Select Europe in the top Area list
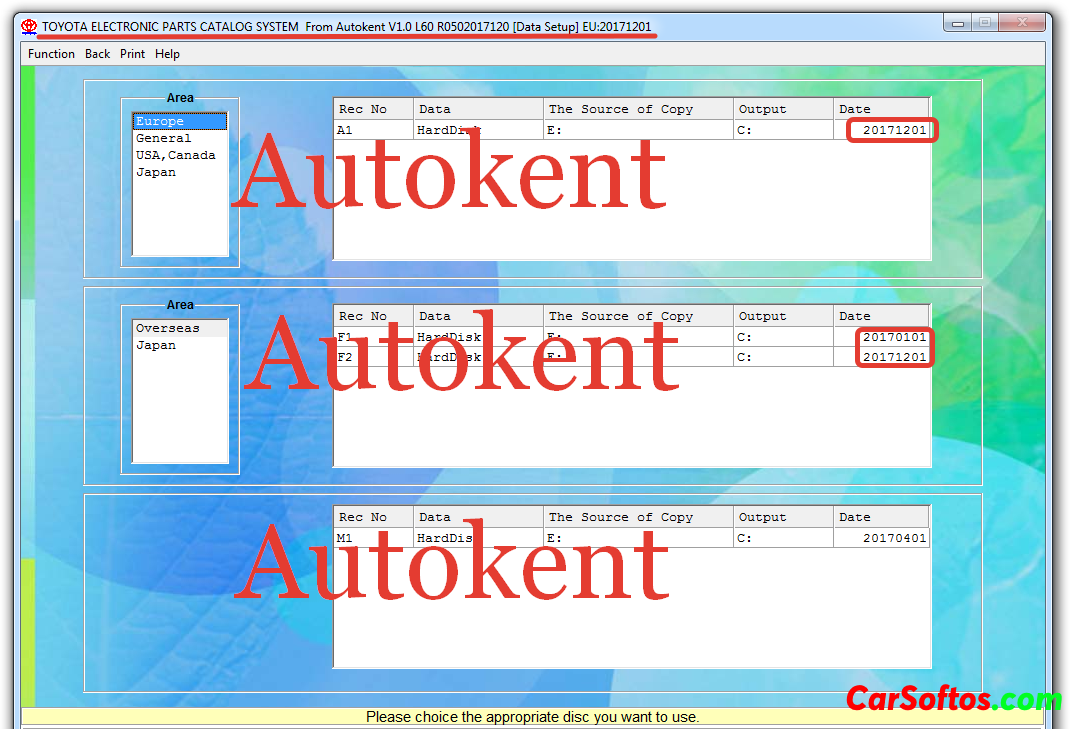 click(160, 122)
